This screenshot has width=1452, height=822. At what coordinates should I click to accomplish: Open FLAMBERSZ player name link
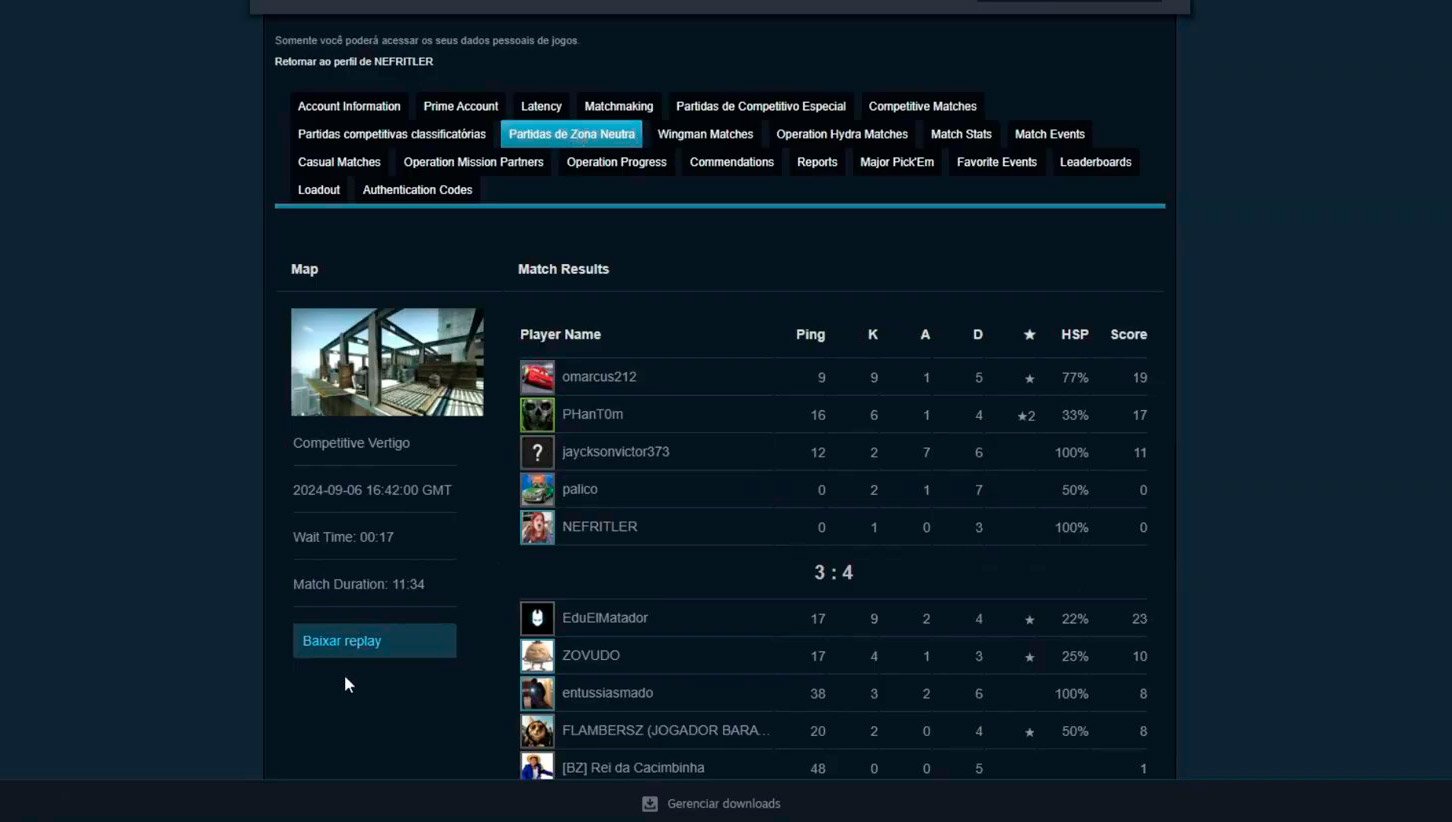click(666, 731)
